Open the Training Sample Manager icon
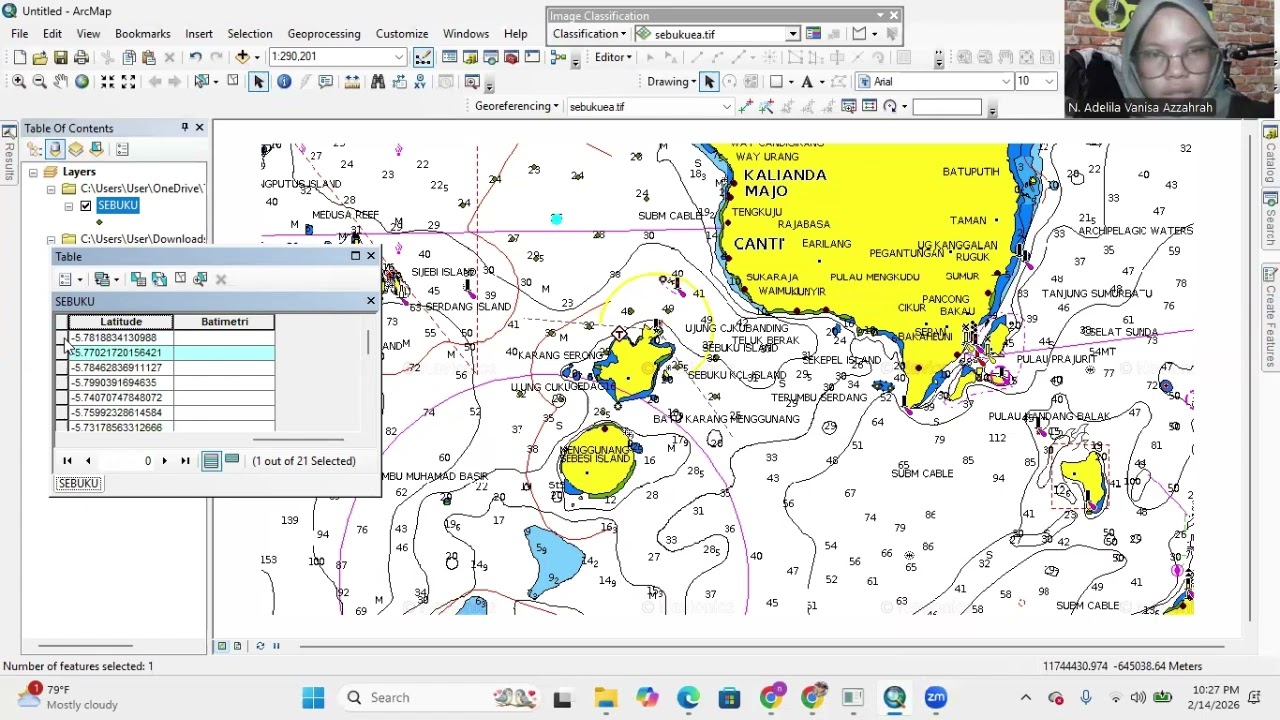The width and height of the screenshot is (1280, 720). (x=813, y=34)
